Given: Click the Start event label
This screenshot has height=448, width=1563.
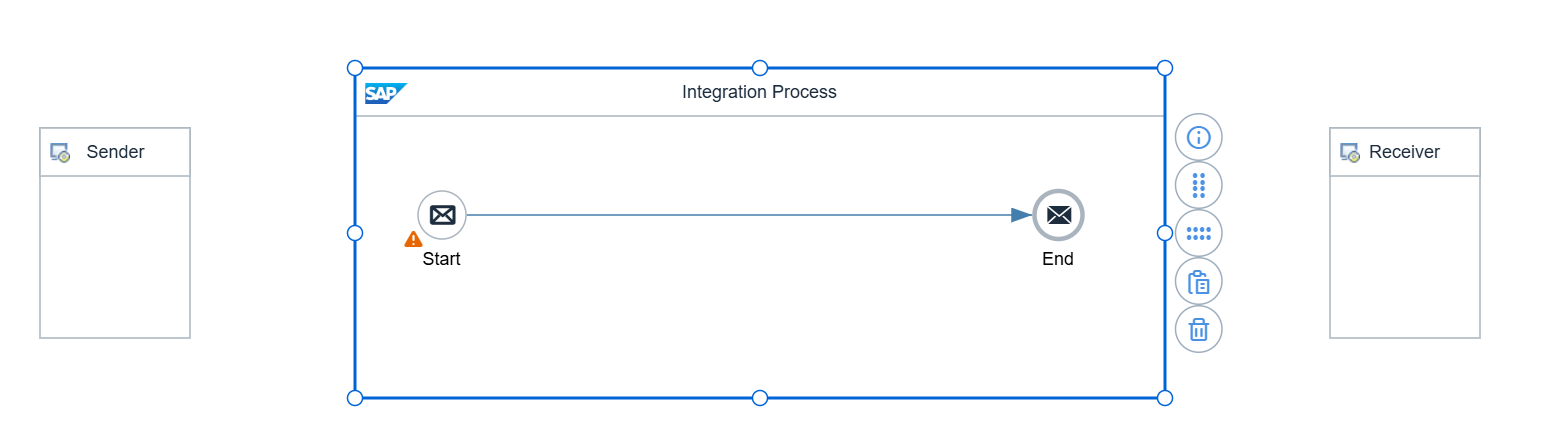Looking at the screenshot, I should point(441,259).
